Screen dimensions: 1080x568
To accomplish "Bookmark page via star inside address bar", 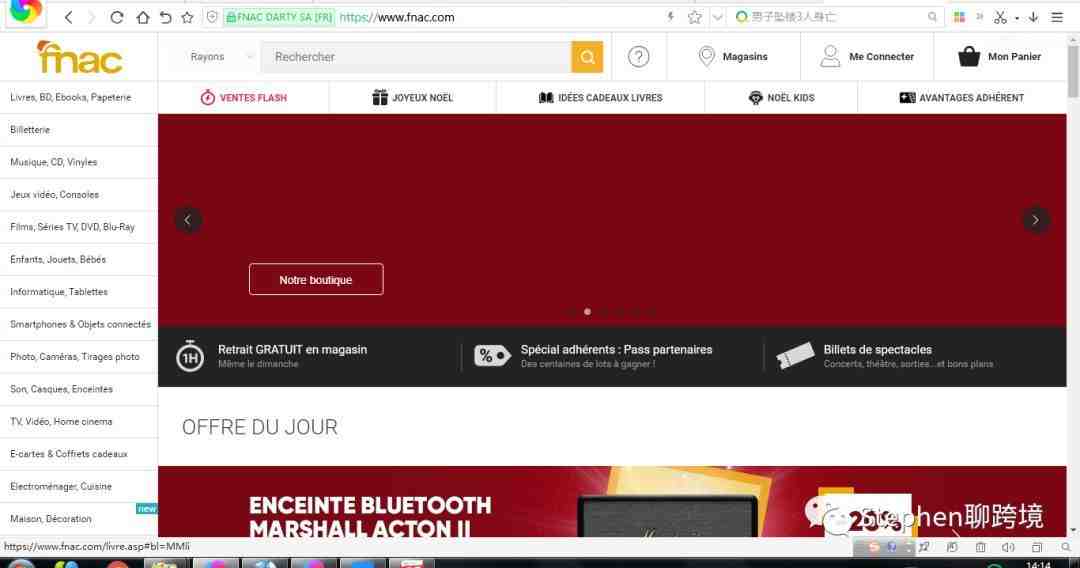I will coord(694,17).
